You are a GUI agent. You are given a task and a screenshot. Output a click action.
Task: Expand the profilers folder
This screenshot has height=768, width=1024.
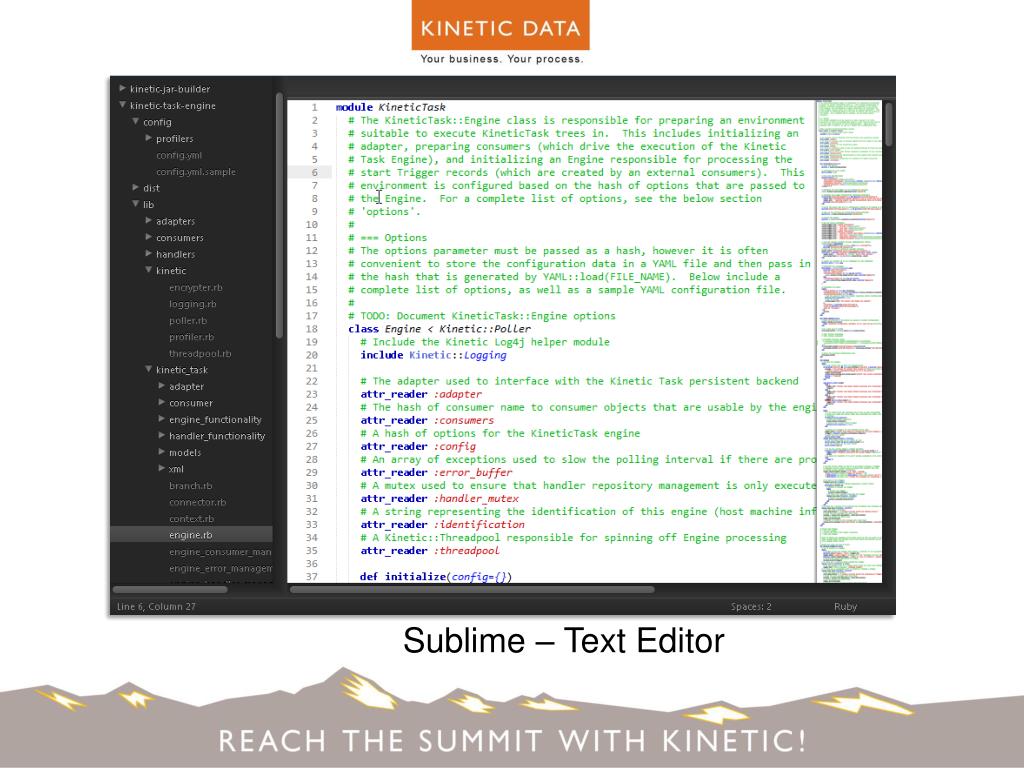coord(149,138)
